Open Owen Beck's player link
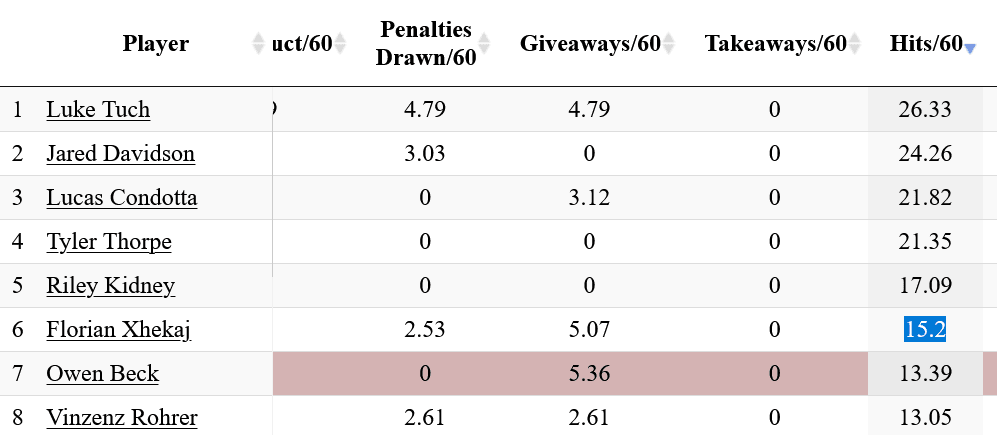 point(102,375)
